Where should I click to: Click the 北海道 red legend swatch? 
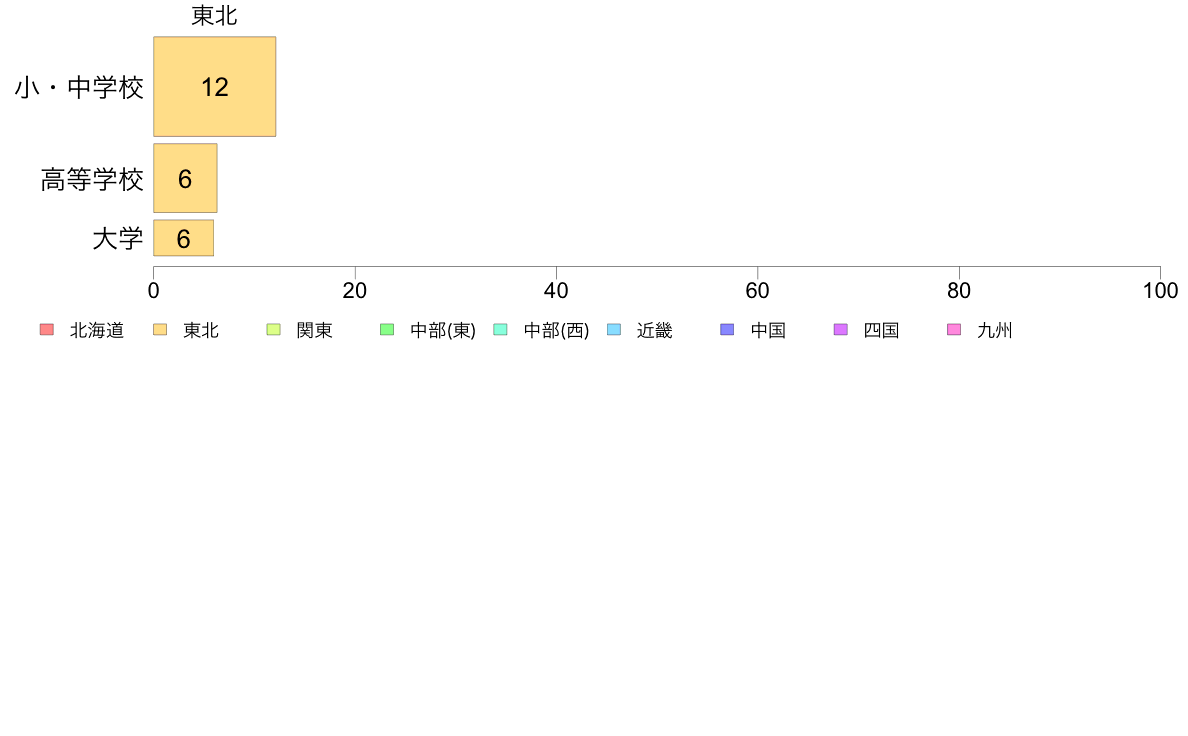tap(47, 330)
